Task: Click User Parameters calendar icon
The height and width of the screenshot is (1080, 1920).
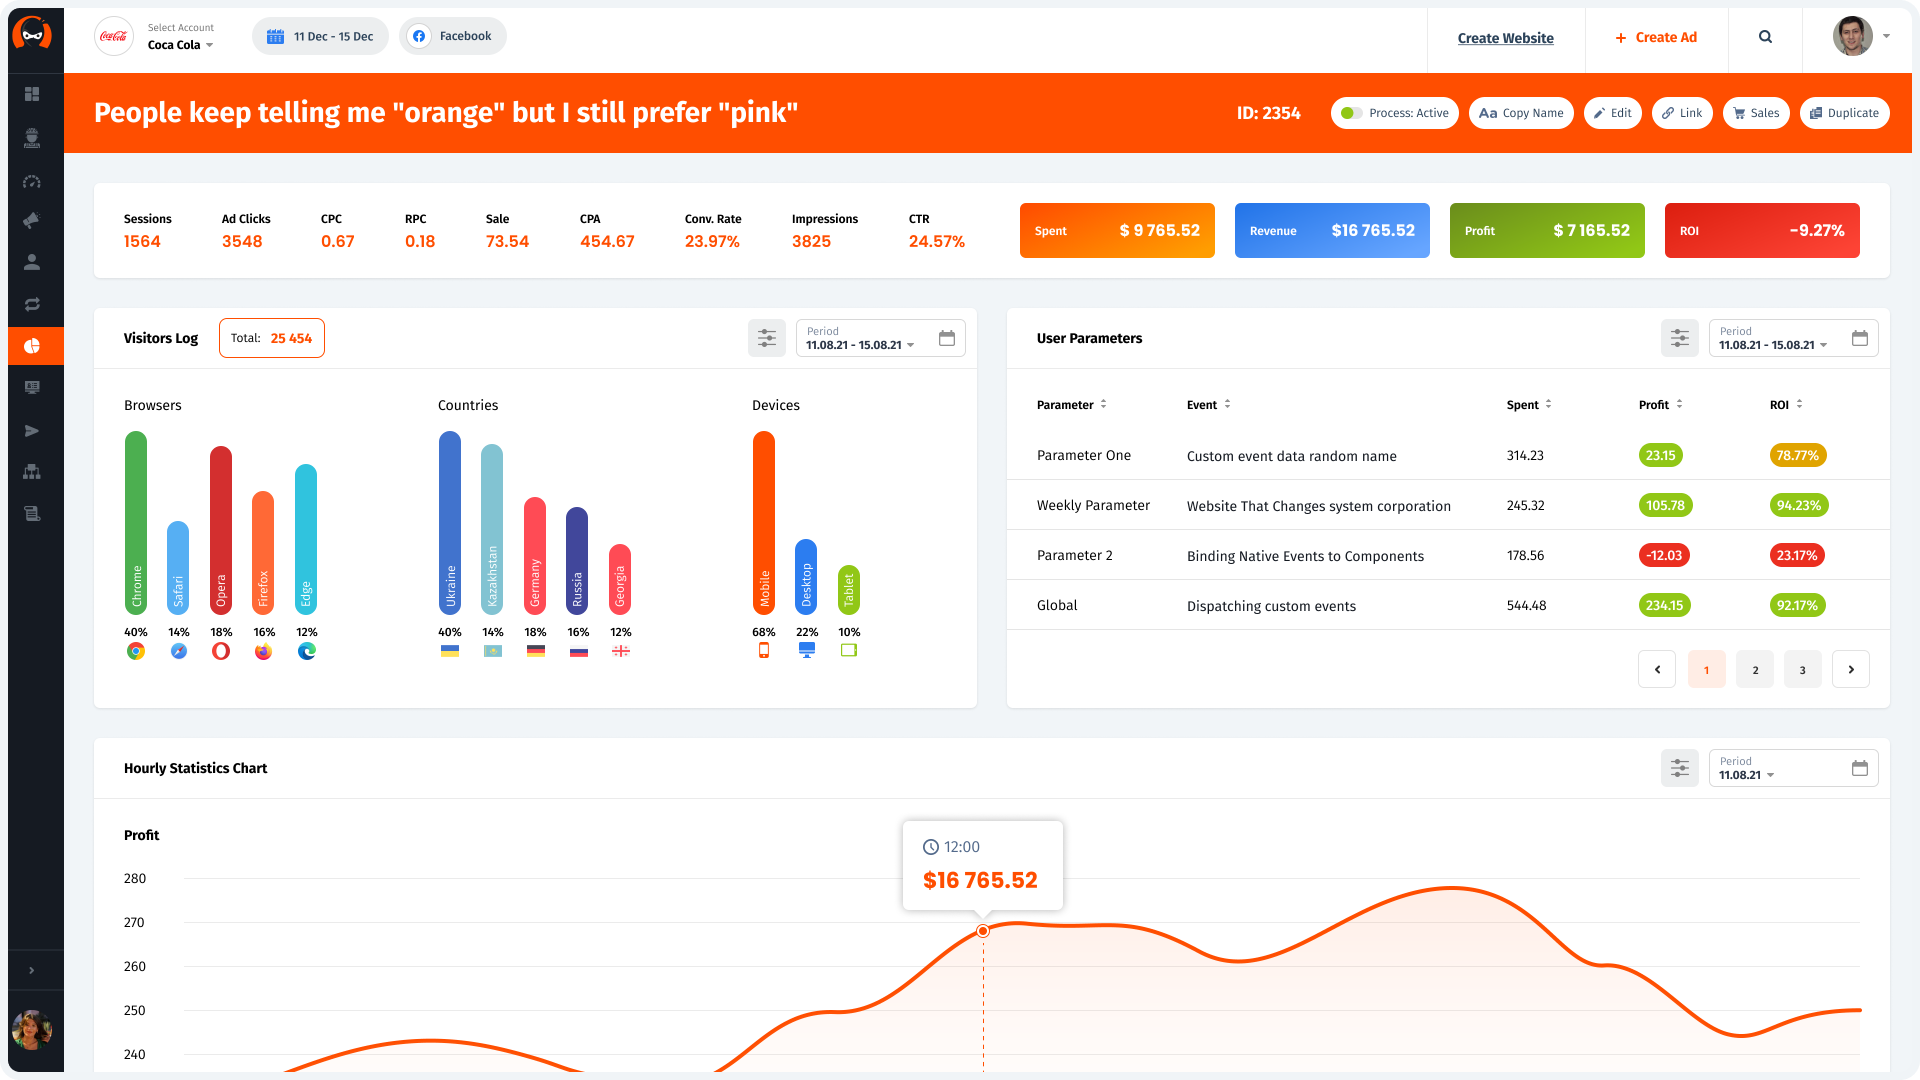Action: 1859,338
